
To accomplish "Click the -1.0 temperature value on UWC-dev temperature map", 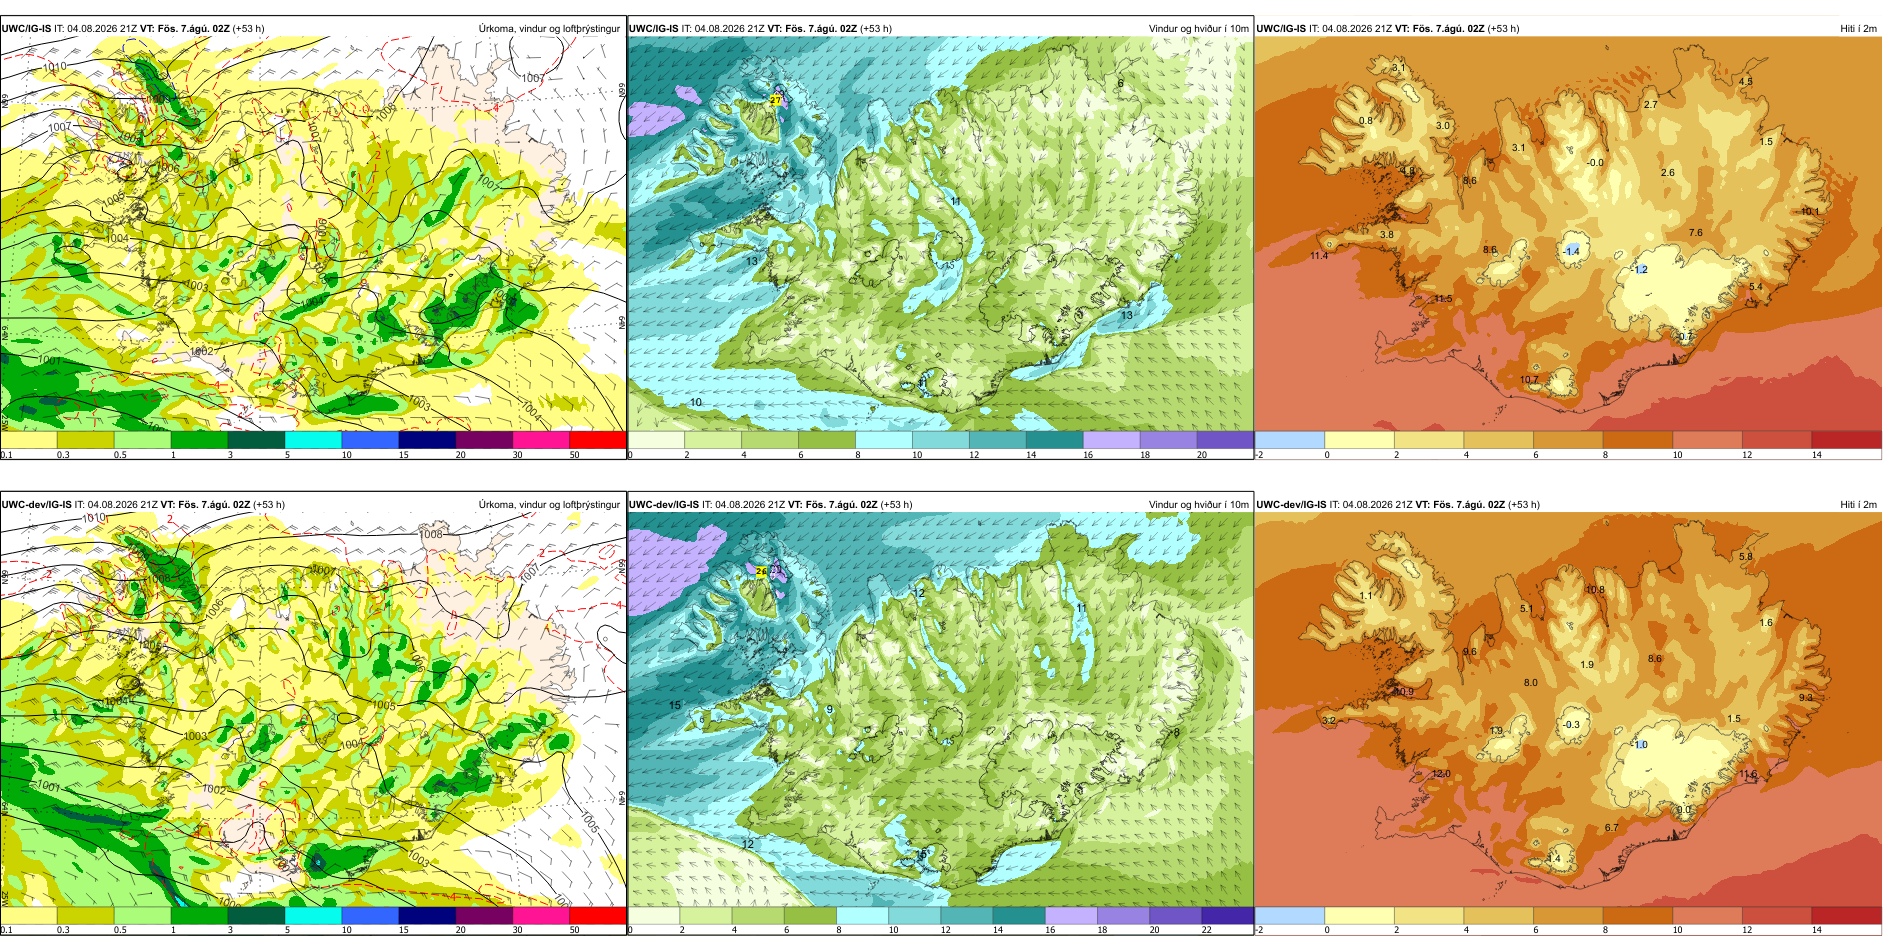I will pos(1639,745).
